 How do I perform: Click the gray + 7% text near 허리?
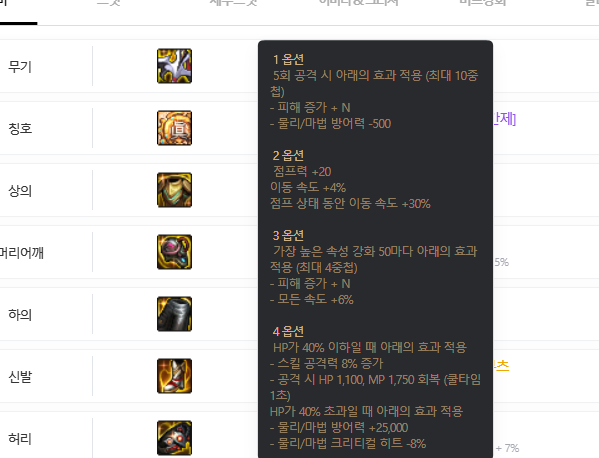[x=507, y=448]
